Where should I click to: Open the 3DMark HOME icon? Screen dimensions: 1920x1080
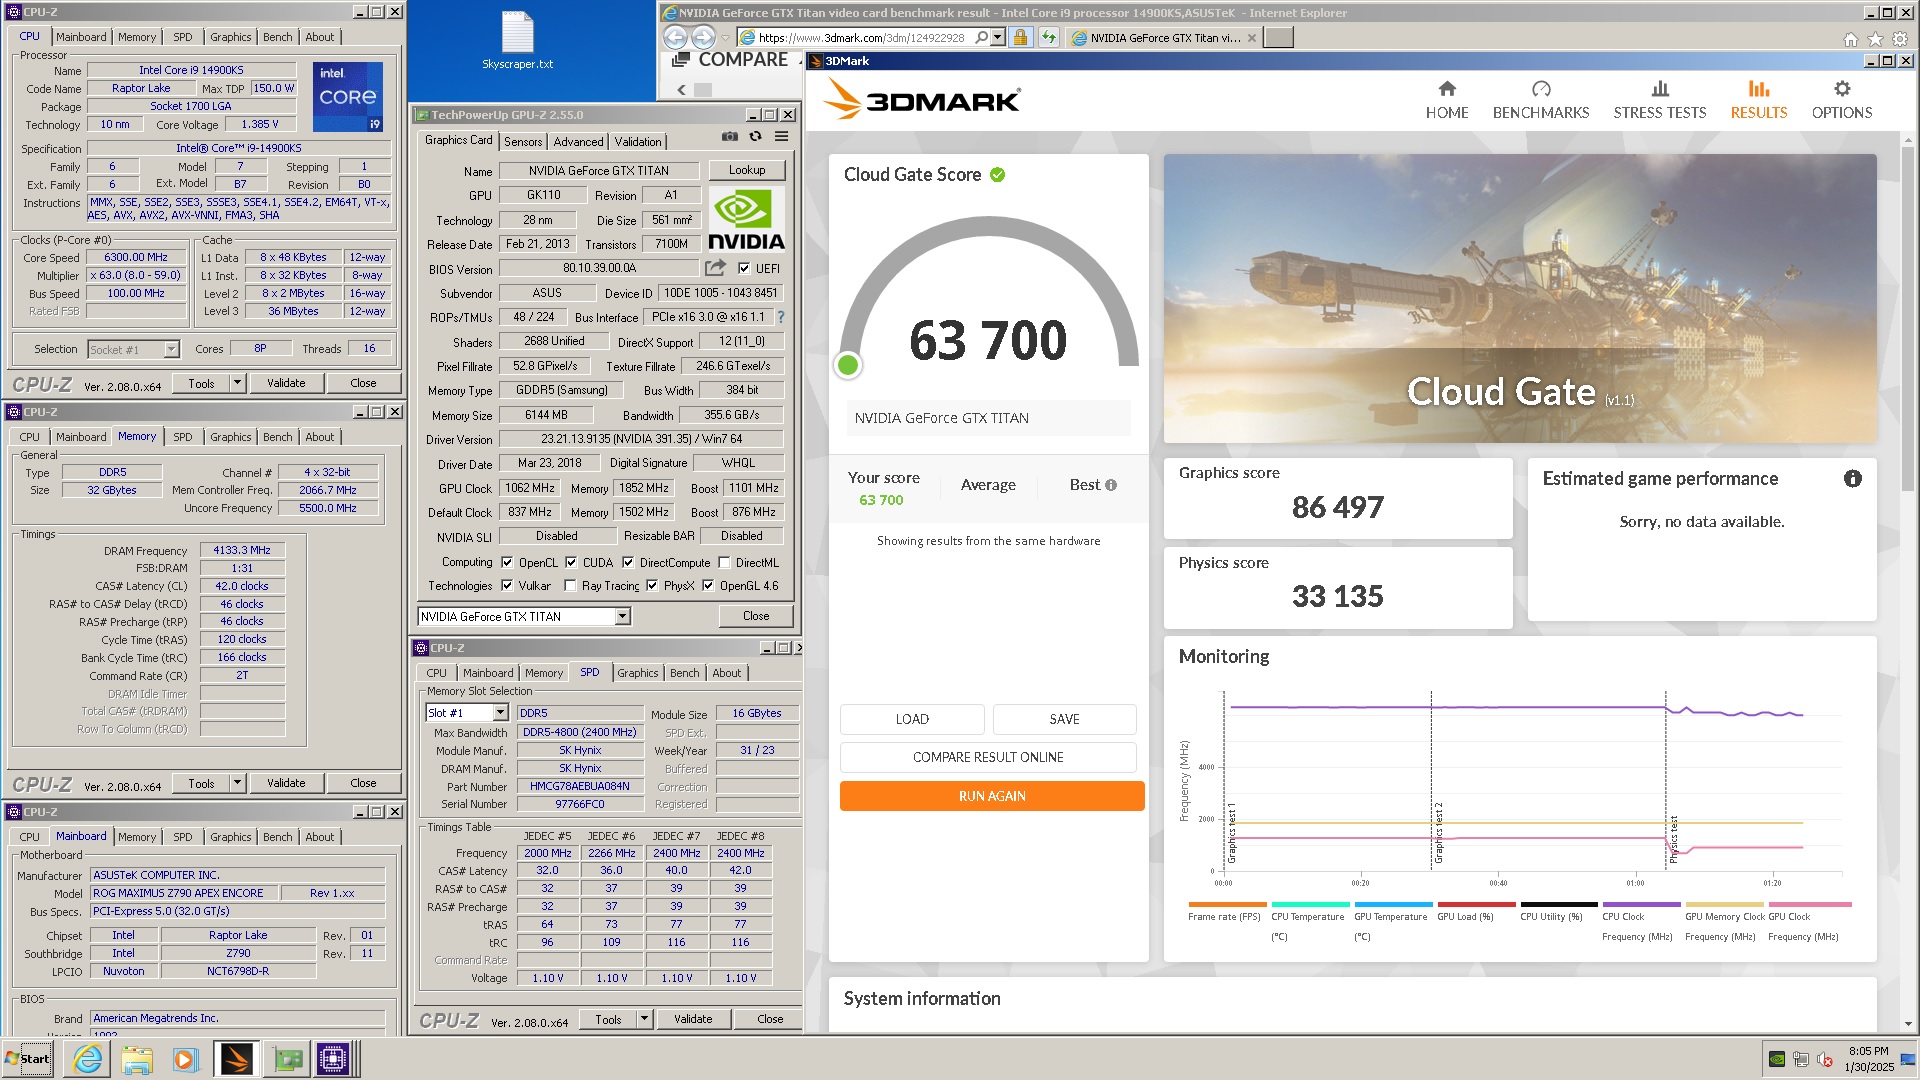(1447, 89)
